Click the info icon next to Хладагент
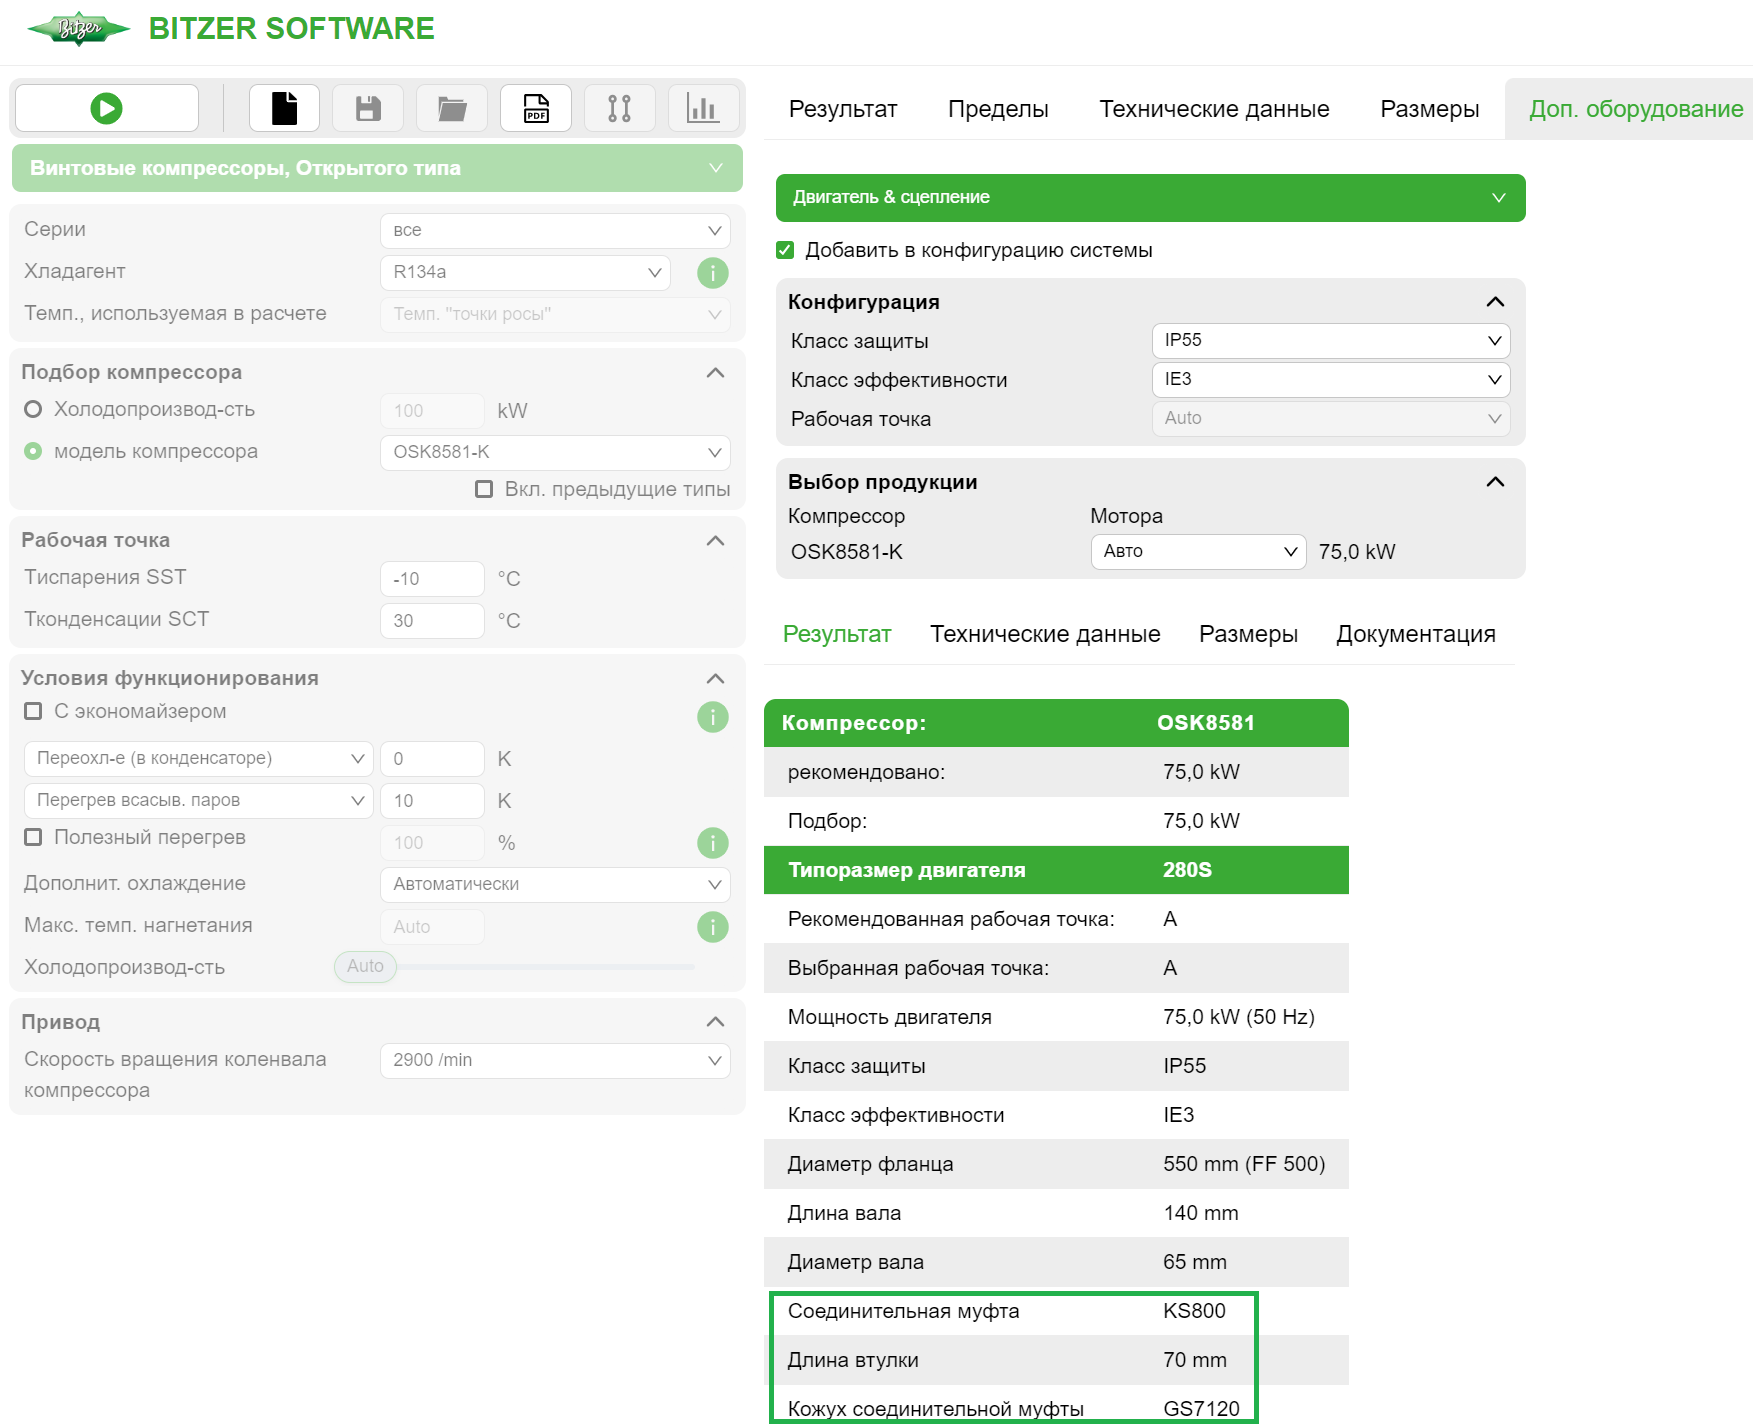 (x=713, y=272)
